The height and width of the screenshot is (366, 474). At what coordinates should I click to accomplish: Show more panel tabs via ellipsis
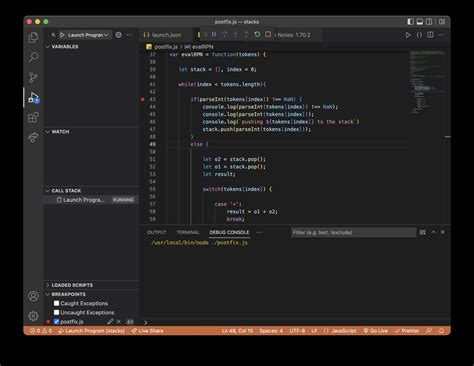coord(259,232)
